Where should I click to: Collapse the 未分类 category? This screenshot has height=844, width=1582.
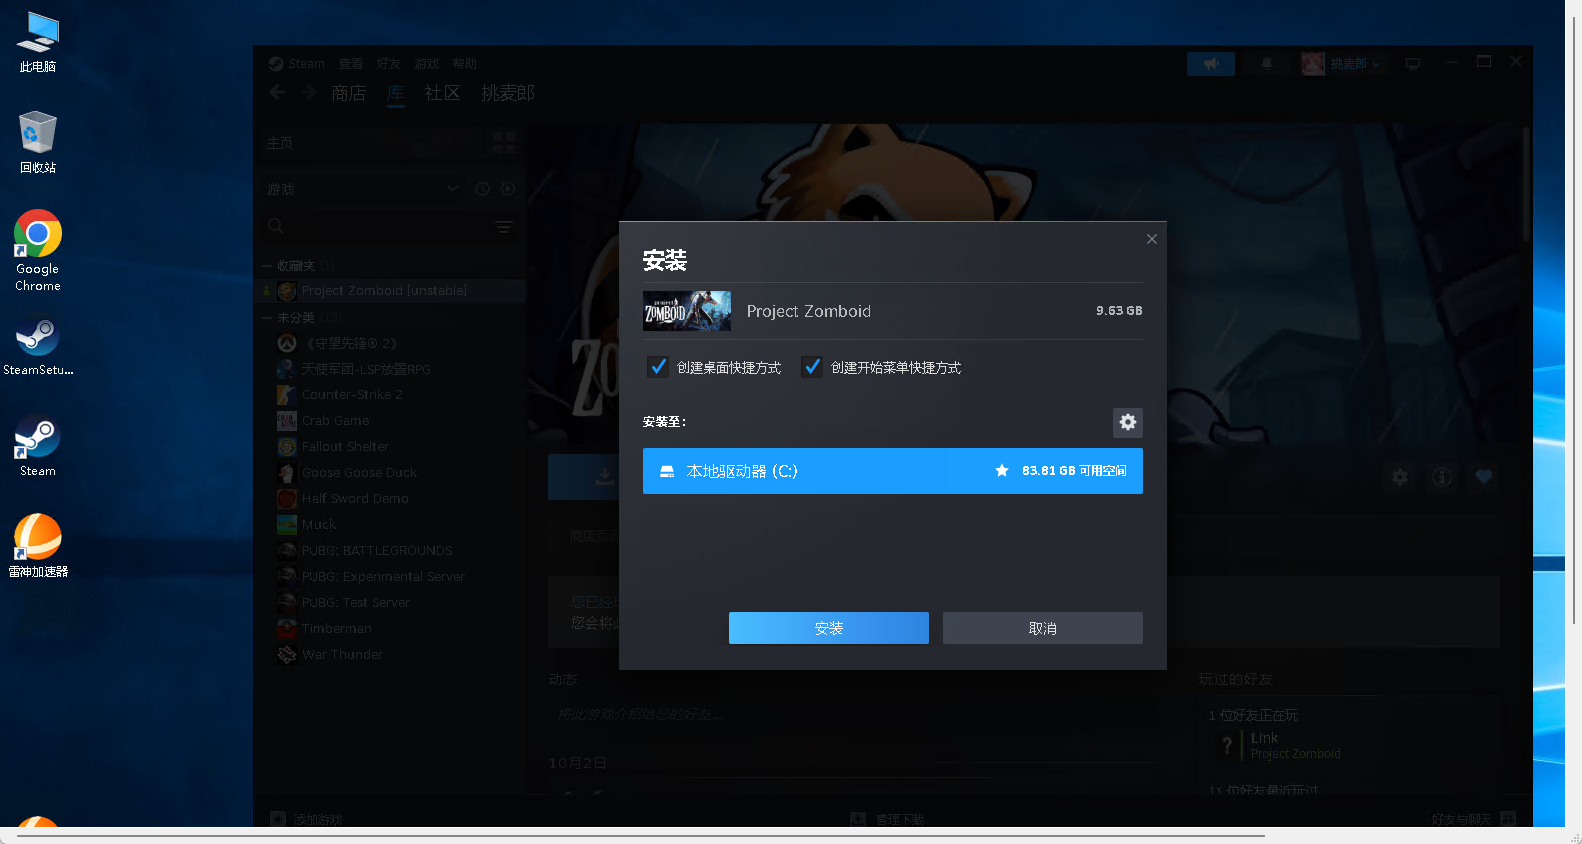[267, 318]
